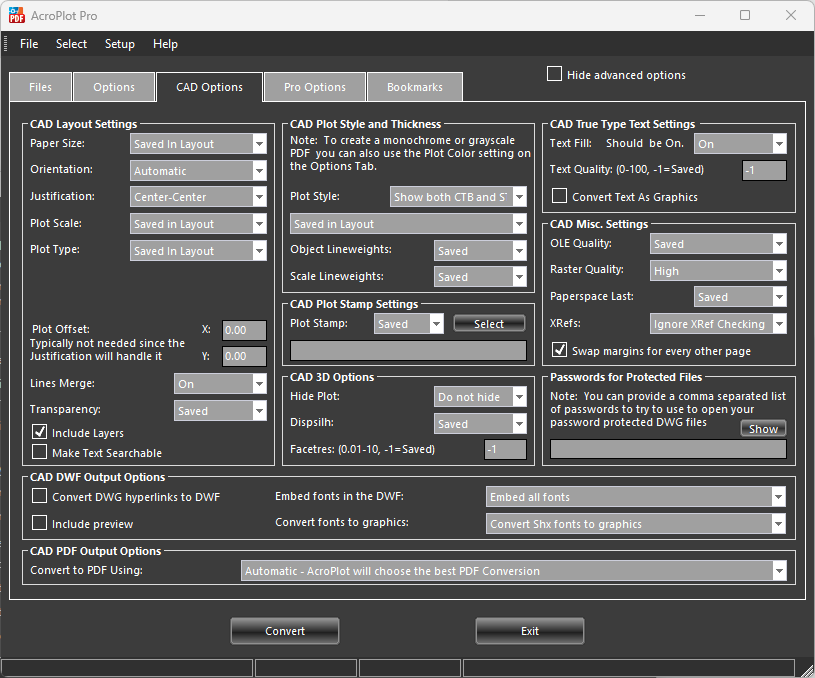Screen dimensions: 815x678
Task: Enable Hide advanced options checkbox
Action: (555, 74)
